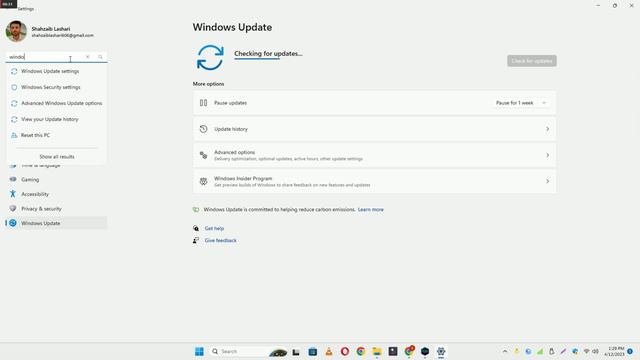
Task: Click the large update sync arrows icon
Action: click(x=210, y=58)
